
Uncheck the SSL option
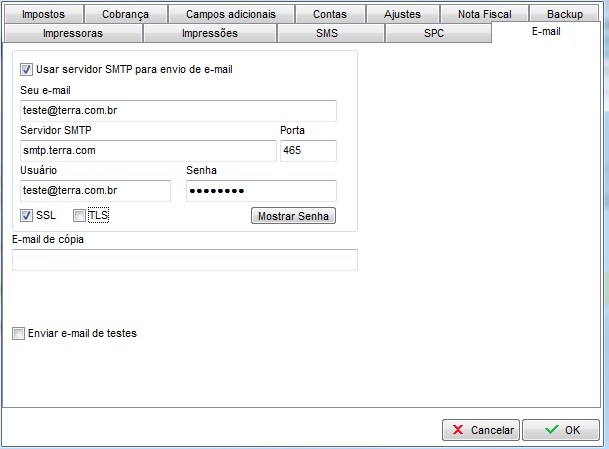click(x=26, y=215)
